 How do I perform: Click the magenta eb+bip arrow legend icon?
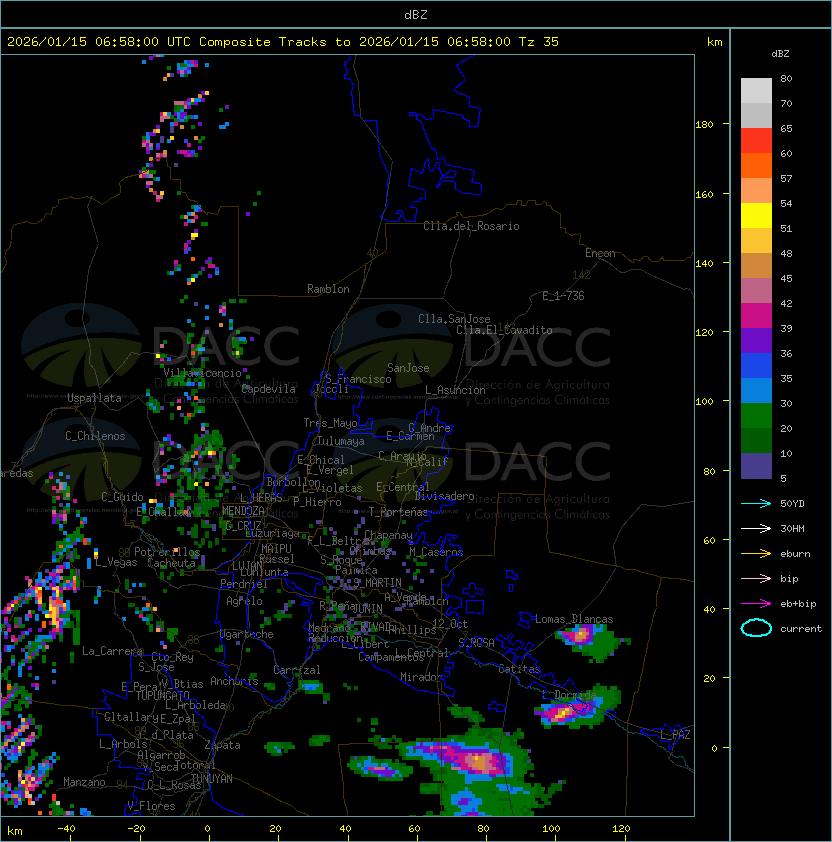pos(756,604)
